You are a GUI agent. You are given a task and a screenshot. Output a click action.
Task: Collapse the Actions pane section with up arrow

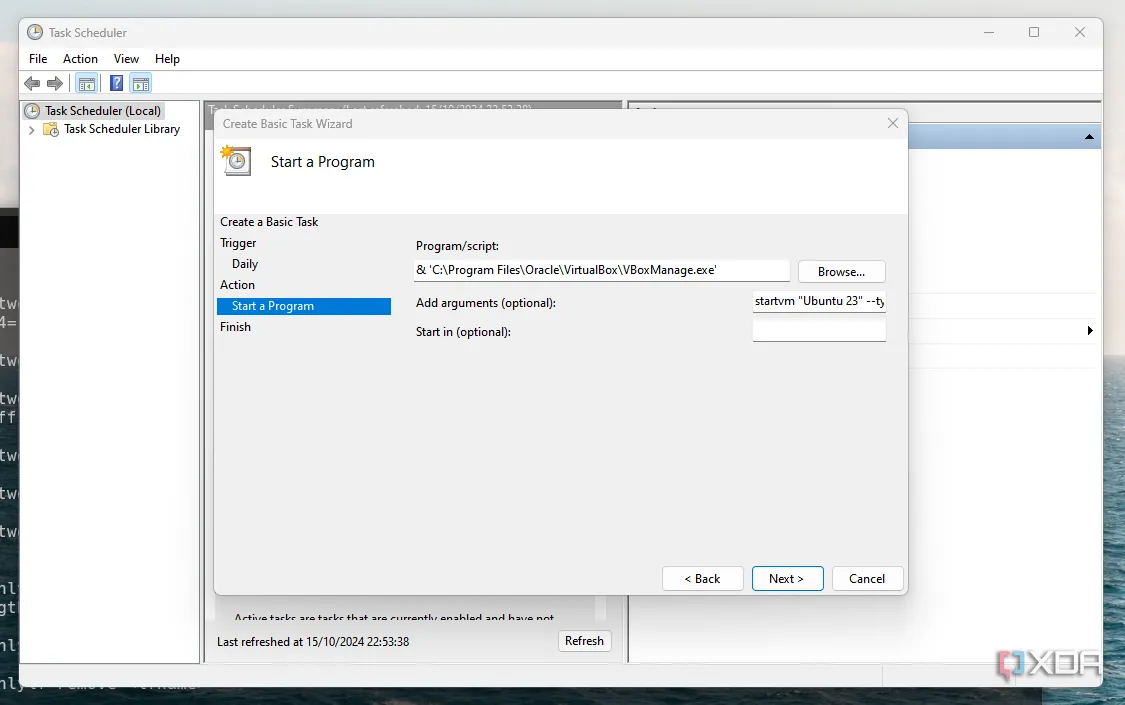[1089, 137]
